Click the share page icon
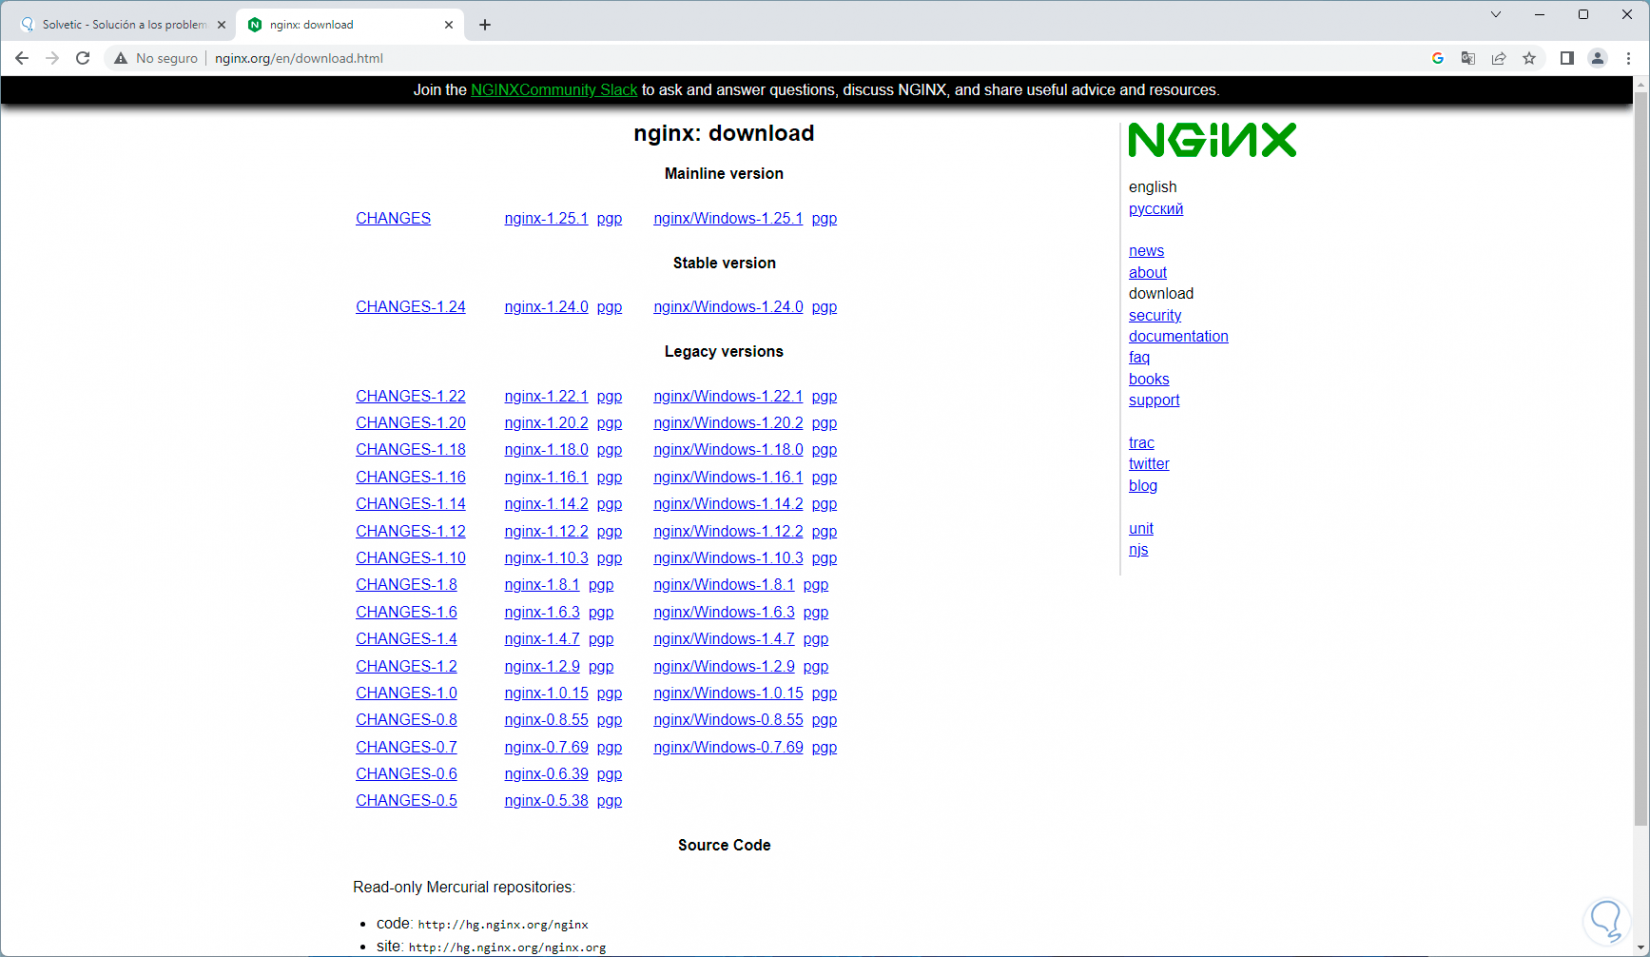 click(x=1499, y=58)
